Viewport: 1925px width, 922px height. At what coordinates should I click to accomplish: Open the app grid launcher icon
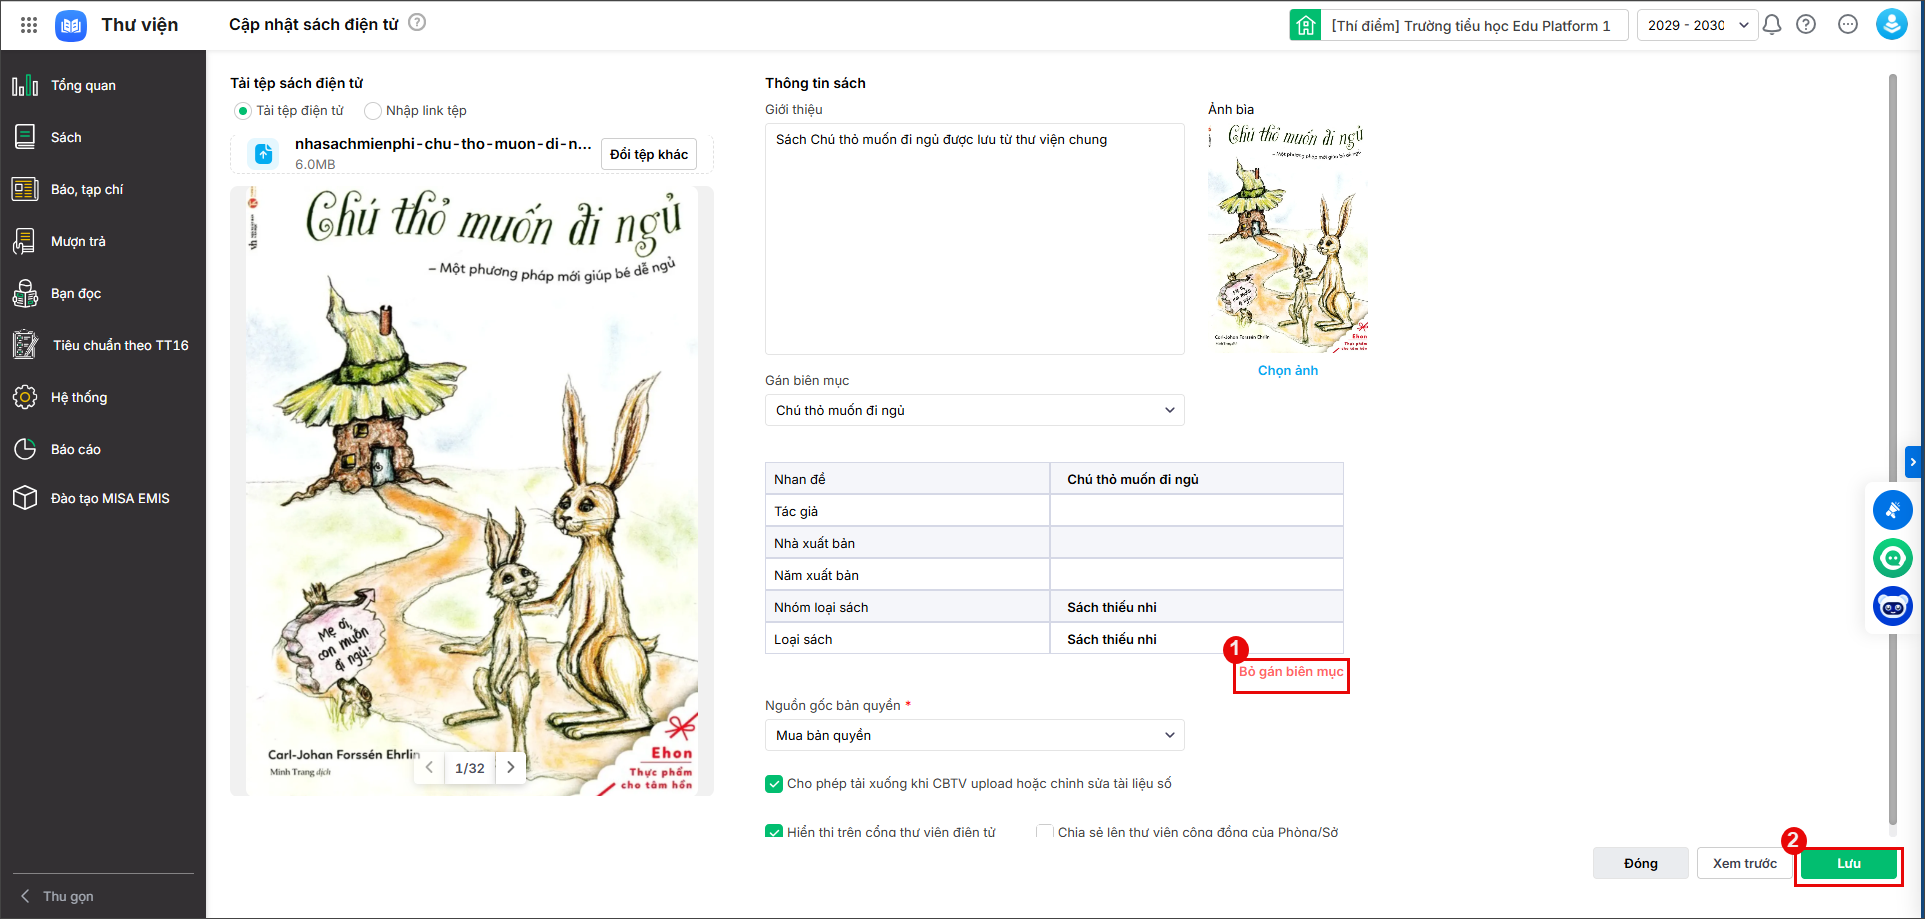[29, 25]
